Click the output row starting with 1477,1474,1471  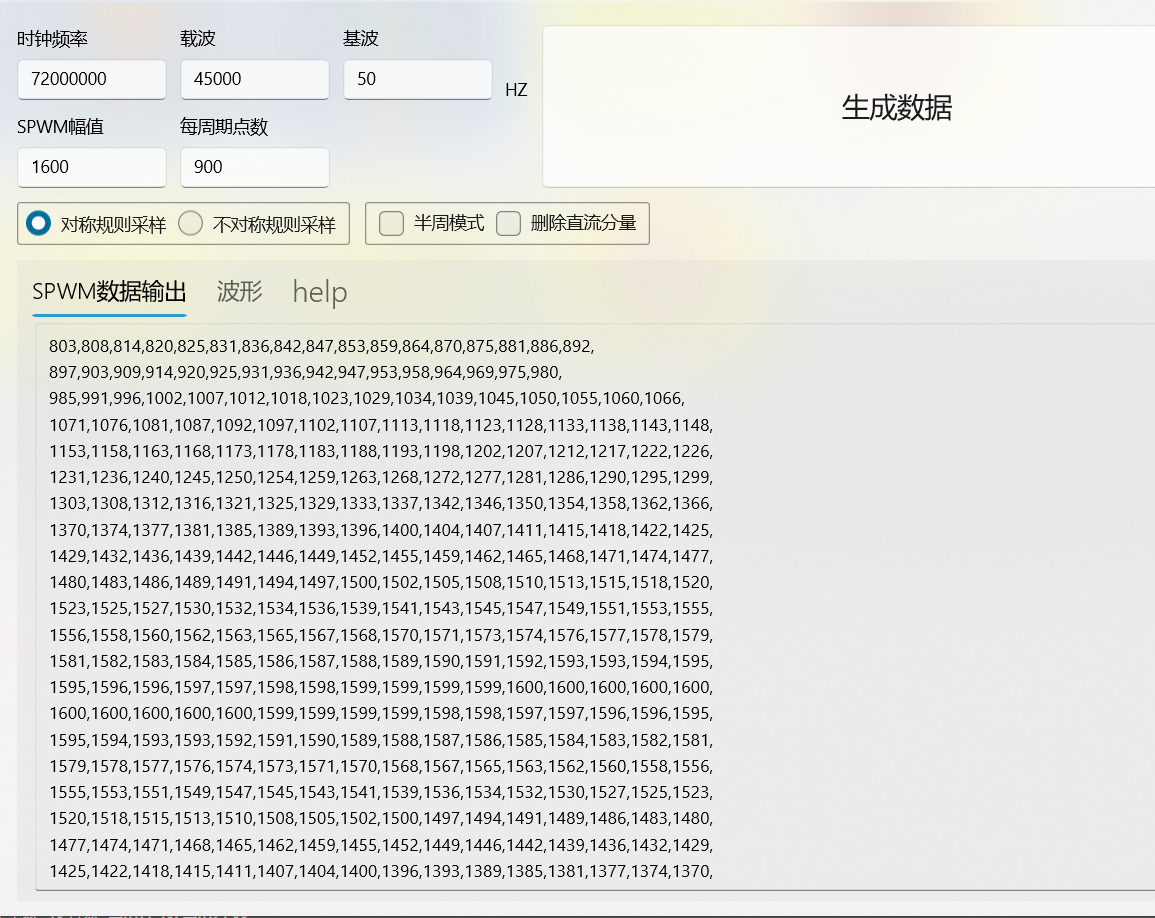point(381,845)
